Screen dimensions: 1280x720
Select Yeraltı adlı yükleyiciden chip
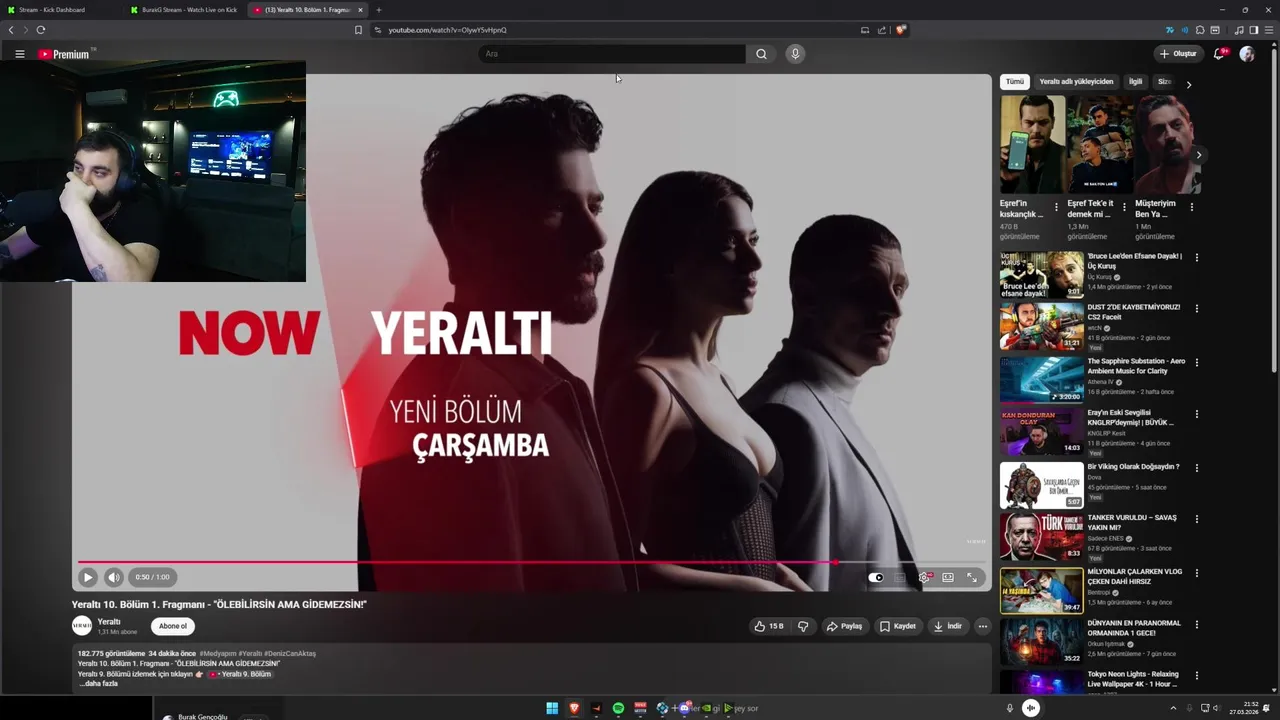[x=1076, y=82]
